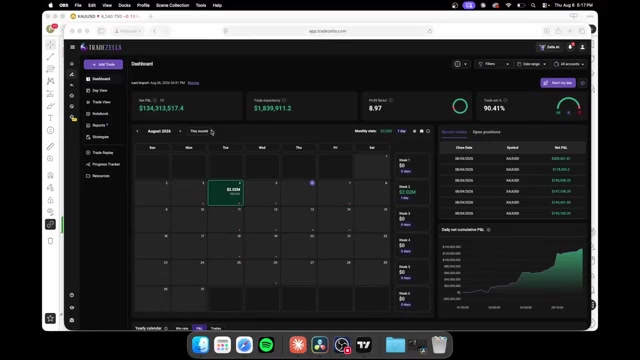Select the TradingView crosshair cursor tool
640x360 pixels.
click(x=50, y=44)
